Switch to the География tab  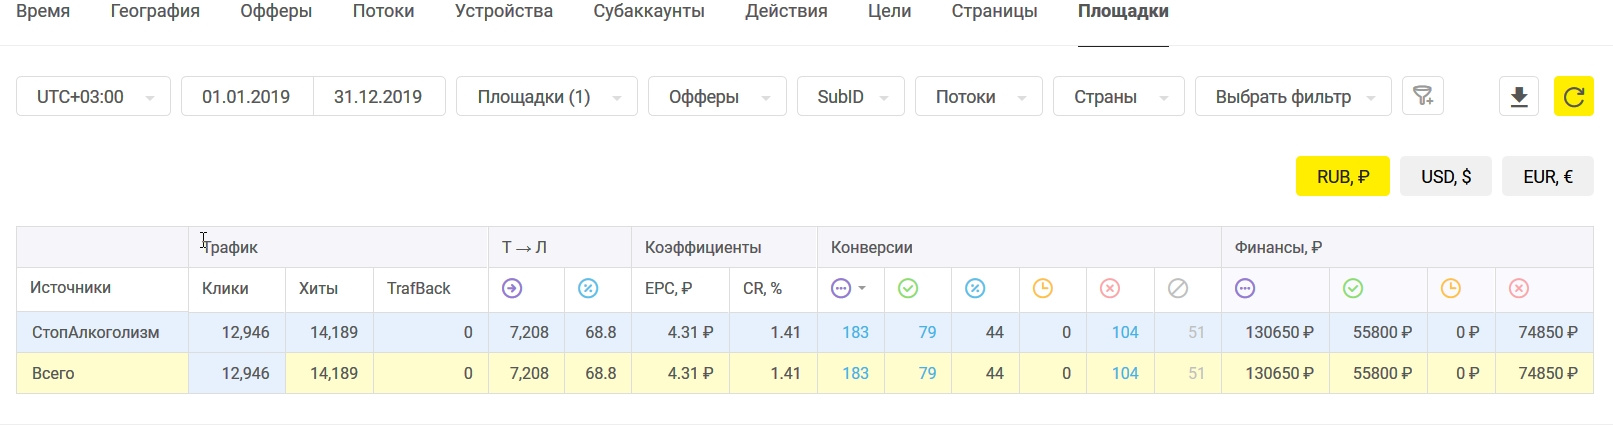155,12
